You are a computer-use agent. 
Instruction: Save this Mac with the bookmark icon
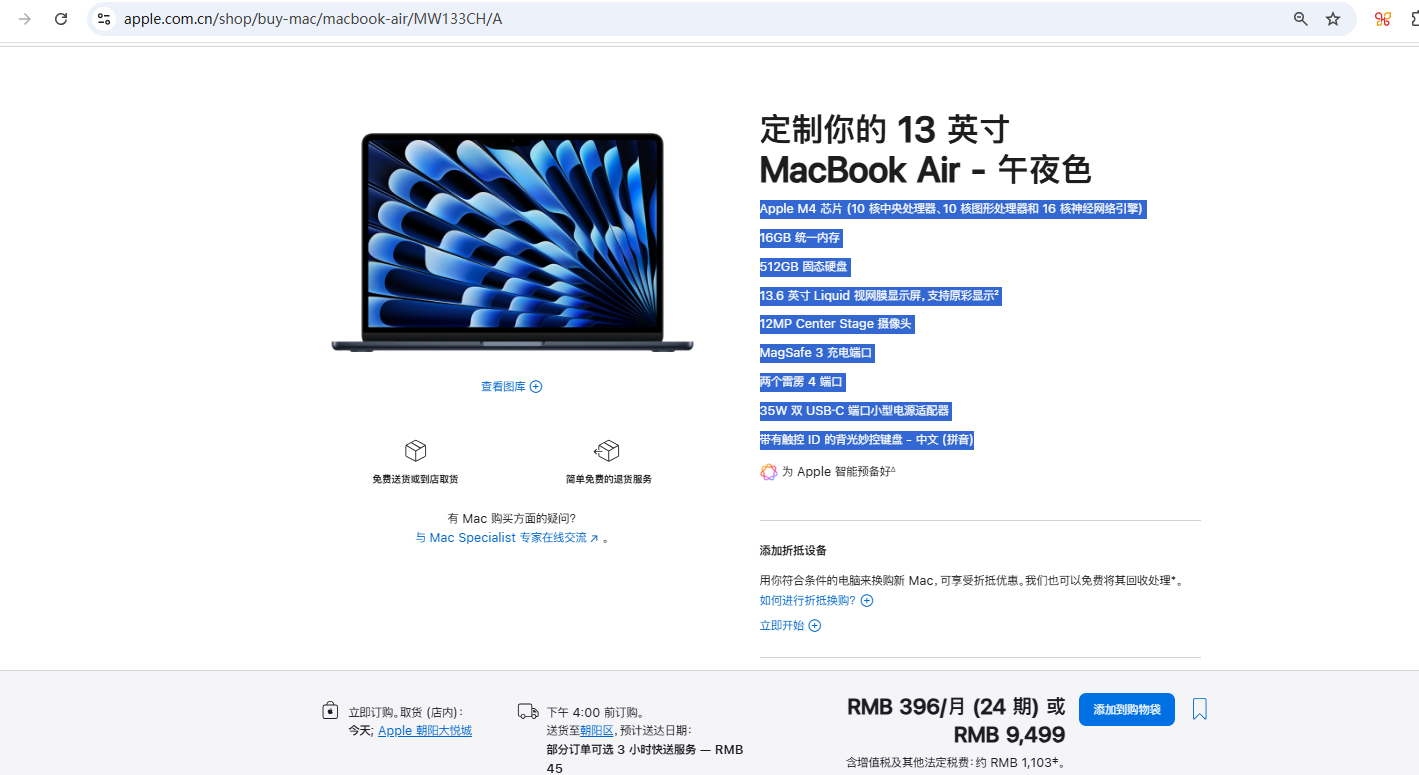tap(1200, 710)
